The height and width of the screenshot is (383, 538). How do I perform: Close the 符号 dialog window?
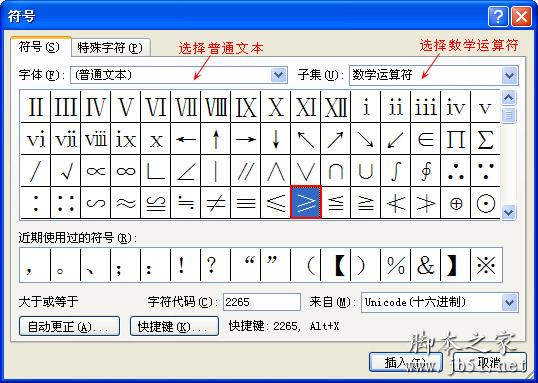point(522,16)
